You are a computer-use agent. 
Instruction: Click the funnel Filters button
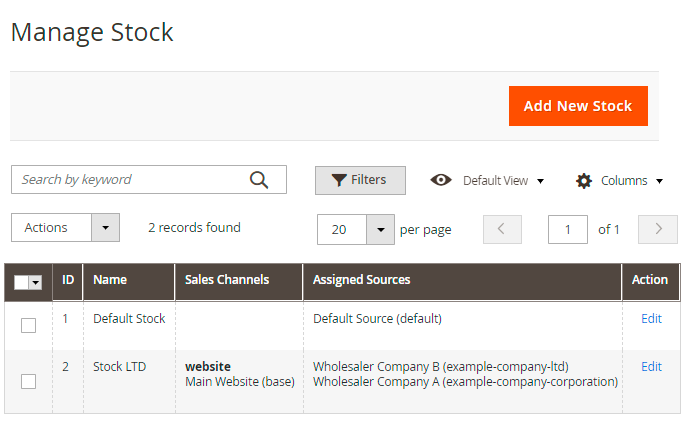[x=360, y=180]
